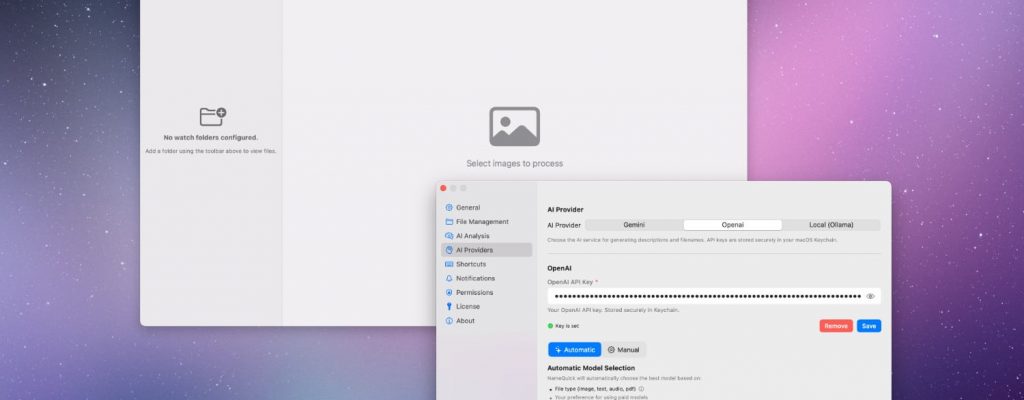Open the Permissions settings
This screenshot has height=400, width=1024.
click(474, 292)
